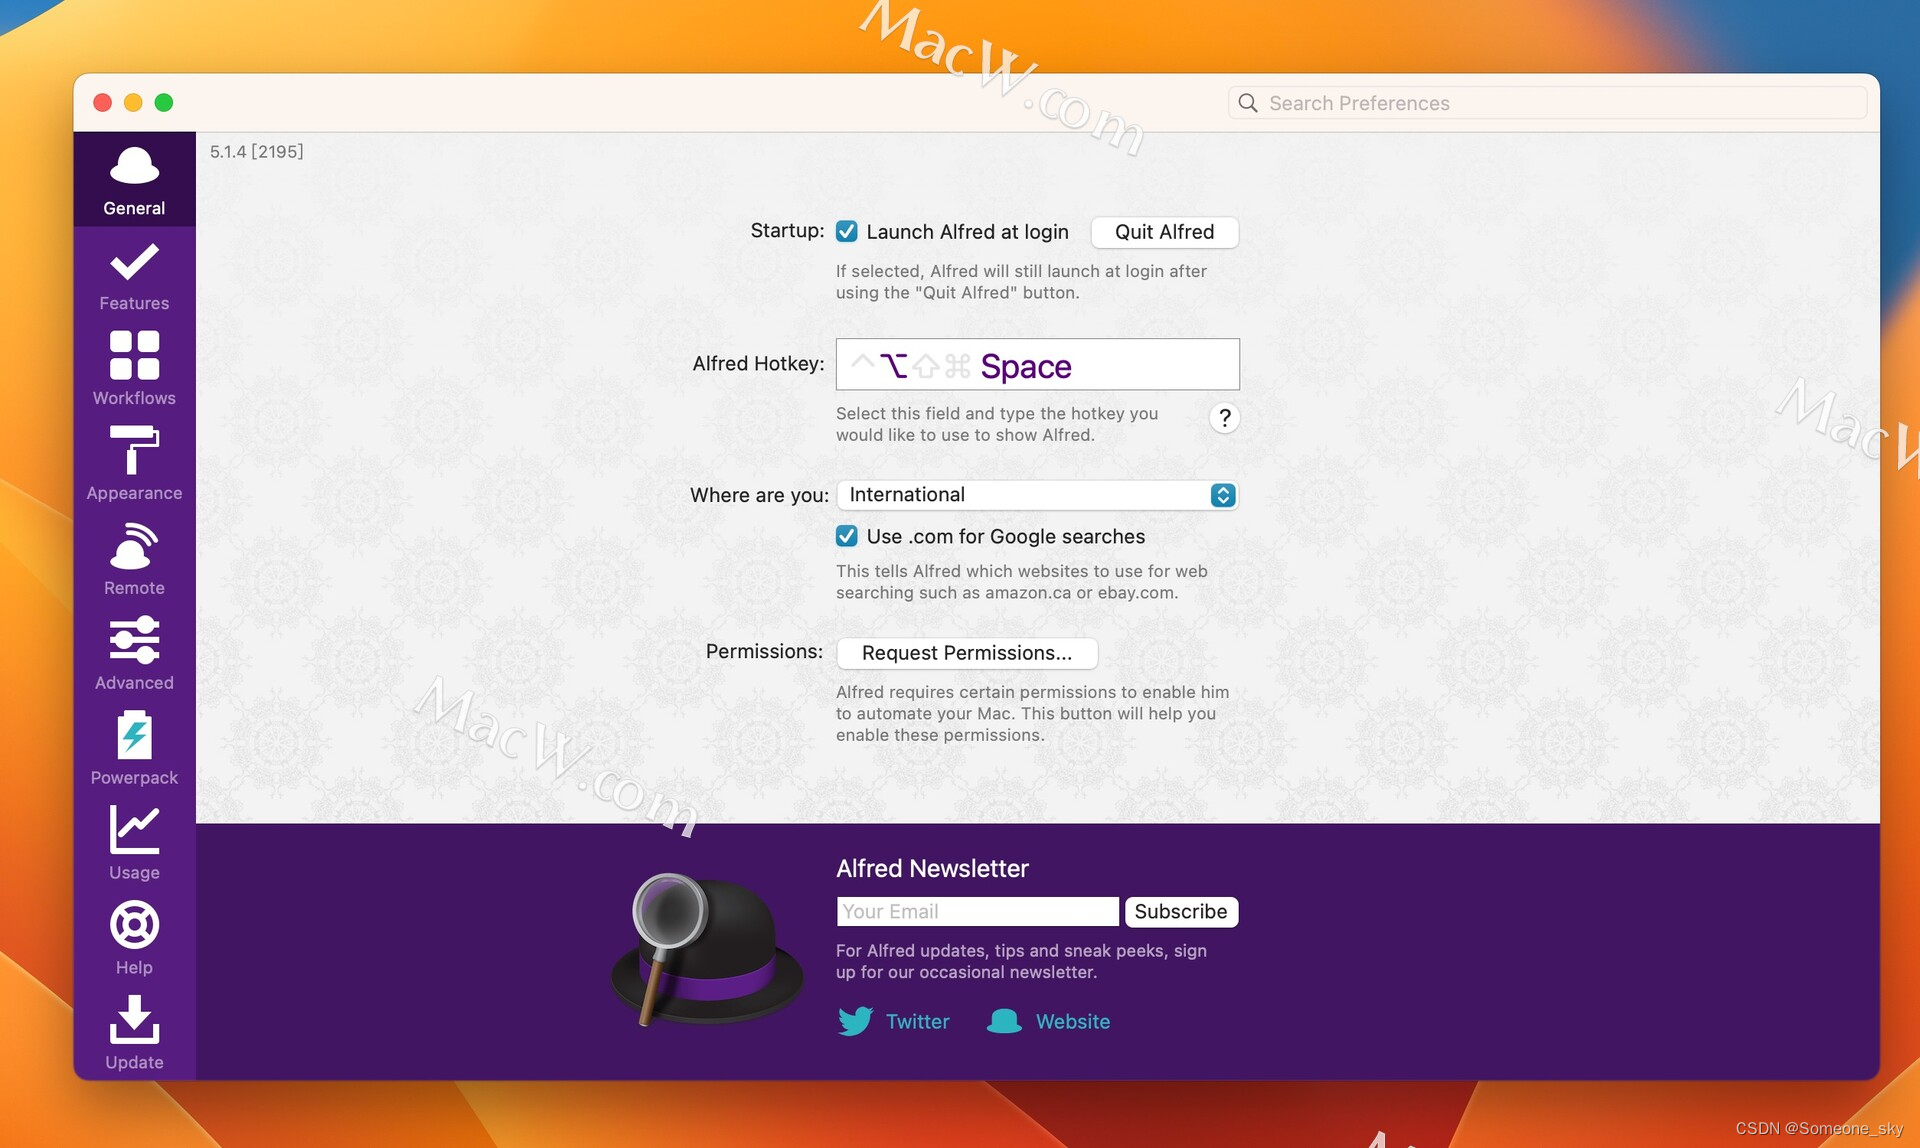Viewport: 1920px width, 1148px height.
Task: Open General settings tab
Action: tap(134, 178)
